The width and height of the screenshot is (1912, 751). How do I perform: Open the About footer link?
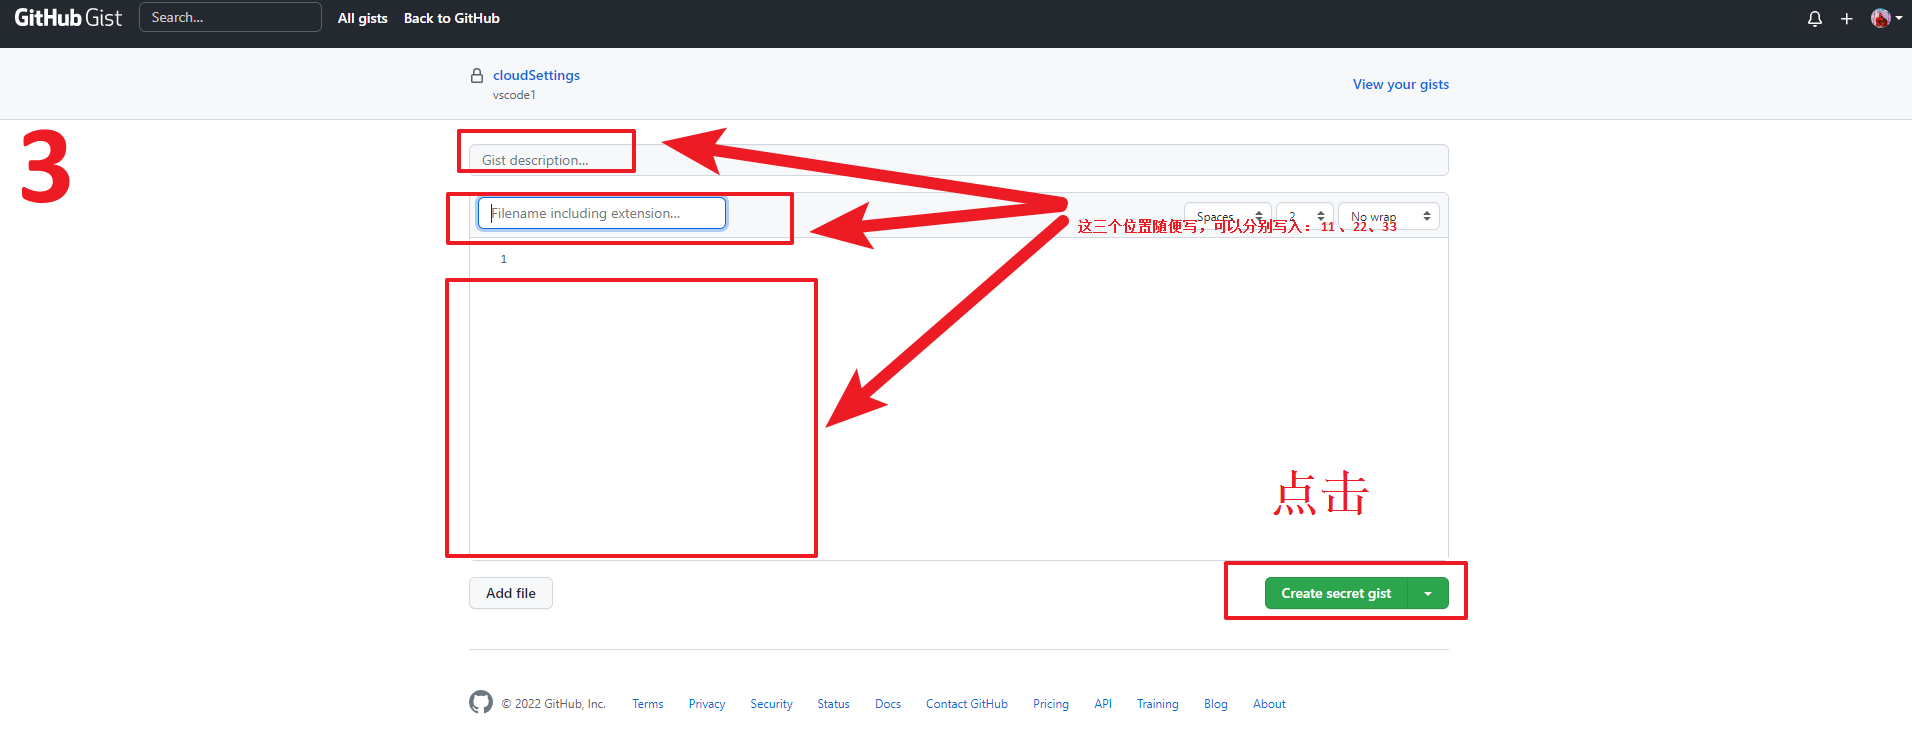click(1269, 704)
